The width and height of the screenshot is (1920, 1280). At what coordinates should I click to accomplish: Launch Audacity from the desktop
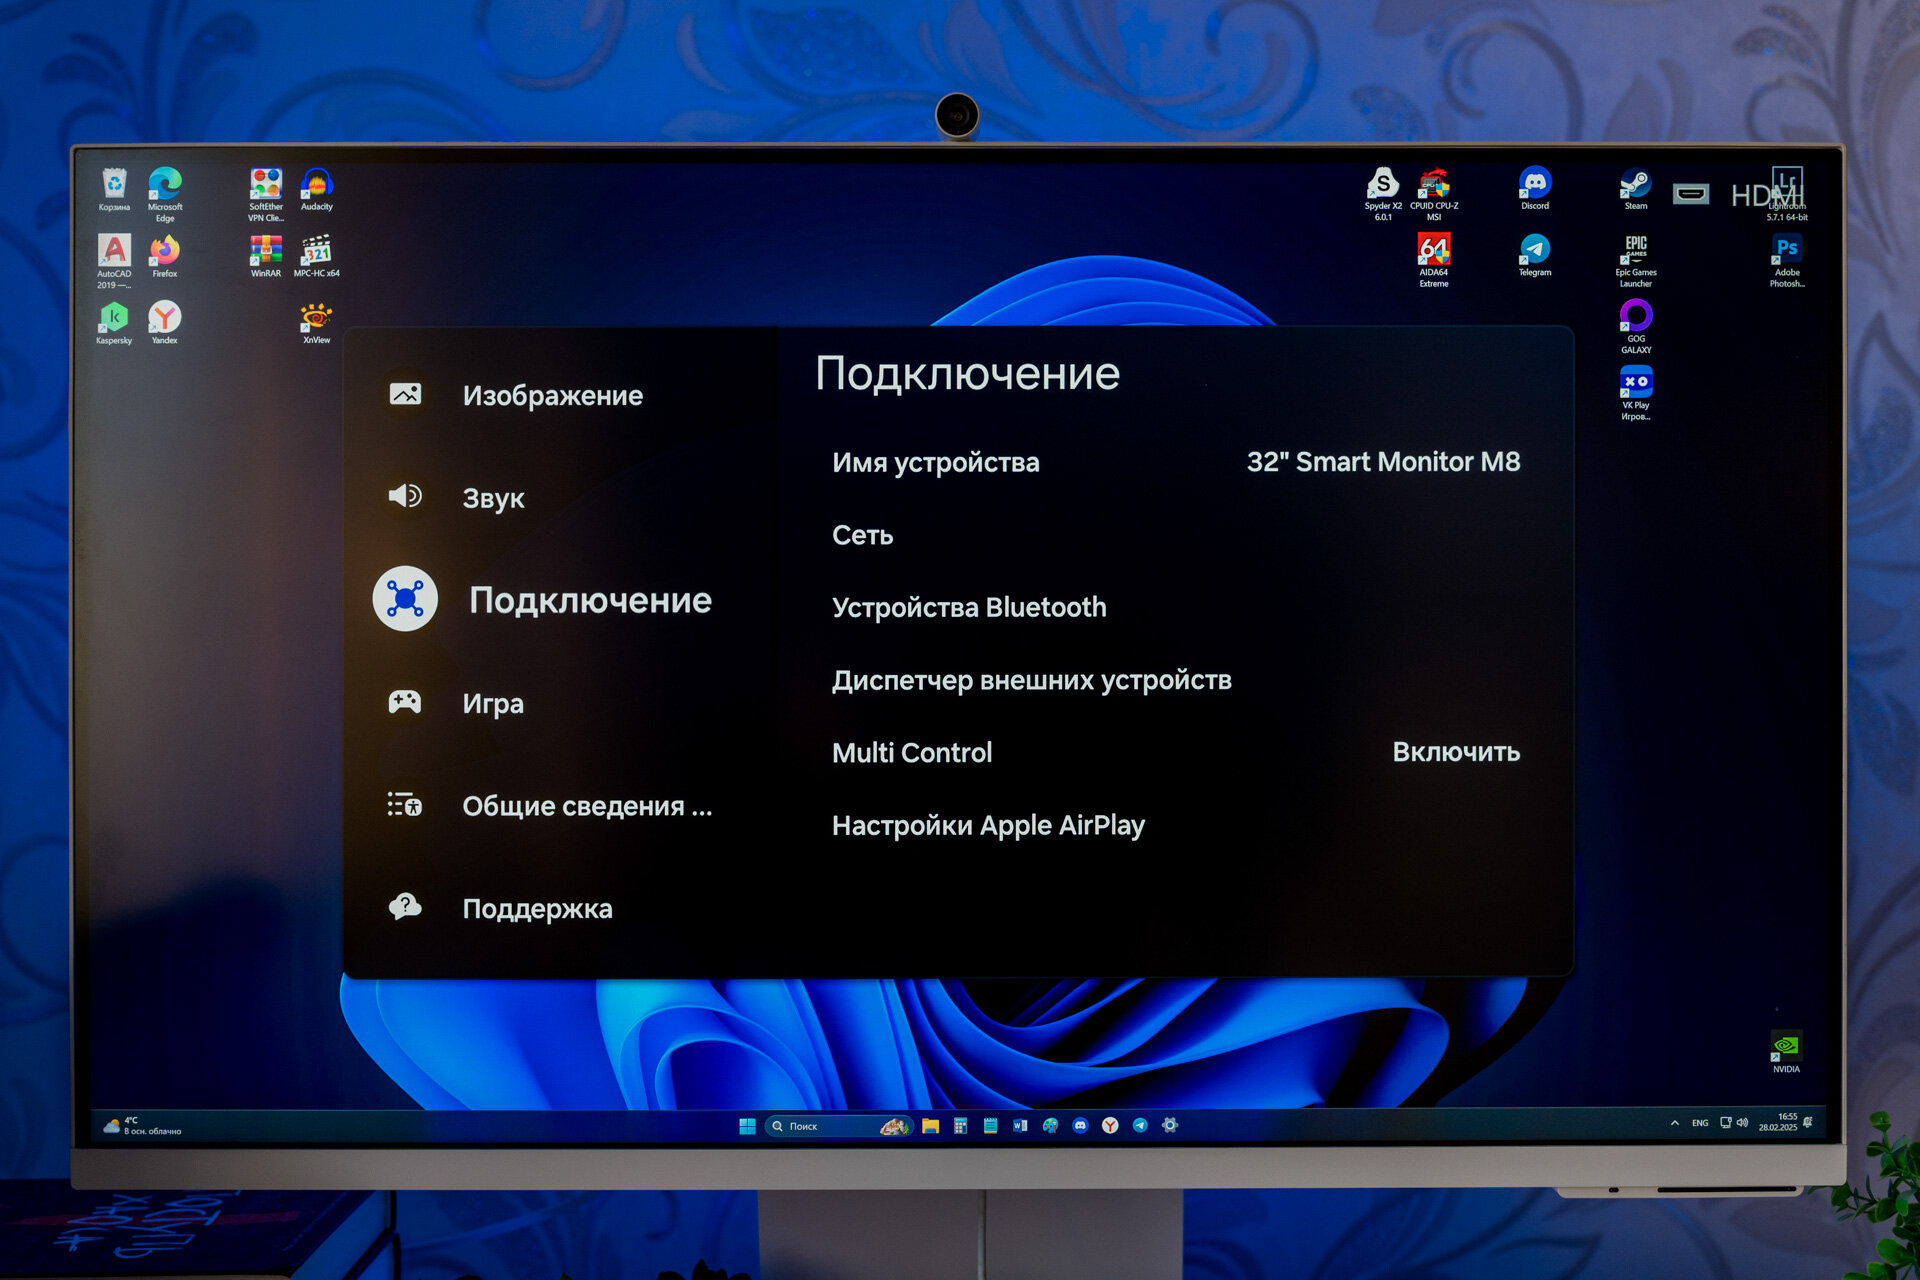click(317, 190)
